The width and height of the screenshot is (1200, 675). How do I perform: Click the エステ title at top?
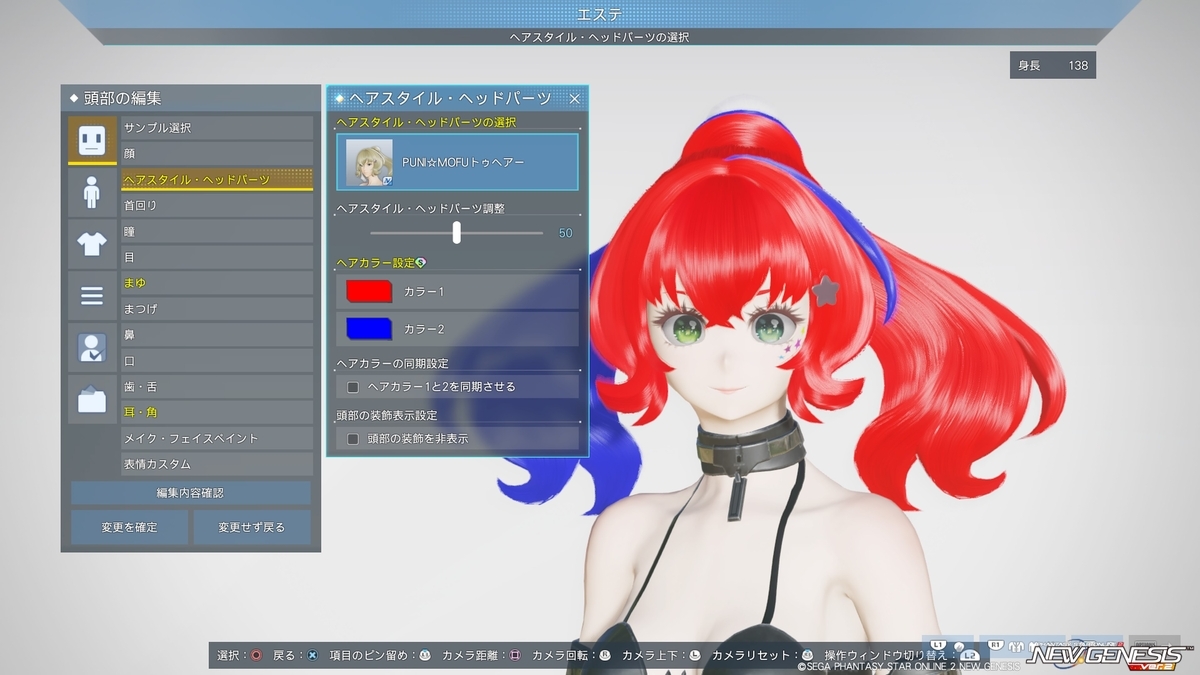(600, 13)
